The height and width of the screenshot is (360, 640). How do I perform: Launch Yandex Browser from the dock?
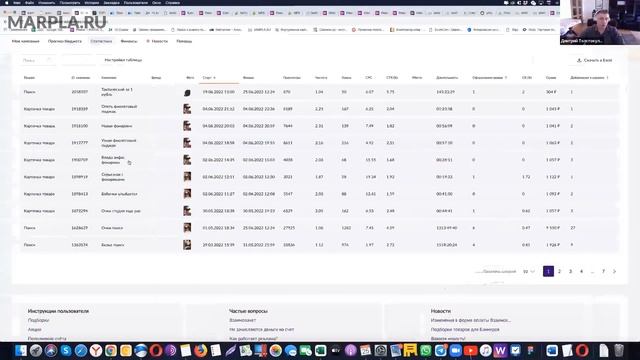pos(96,351)
